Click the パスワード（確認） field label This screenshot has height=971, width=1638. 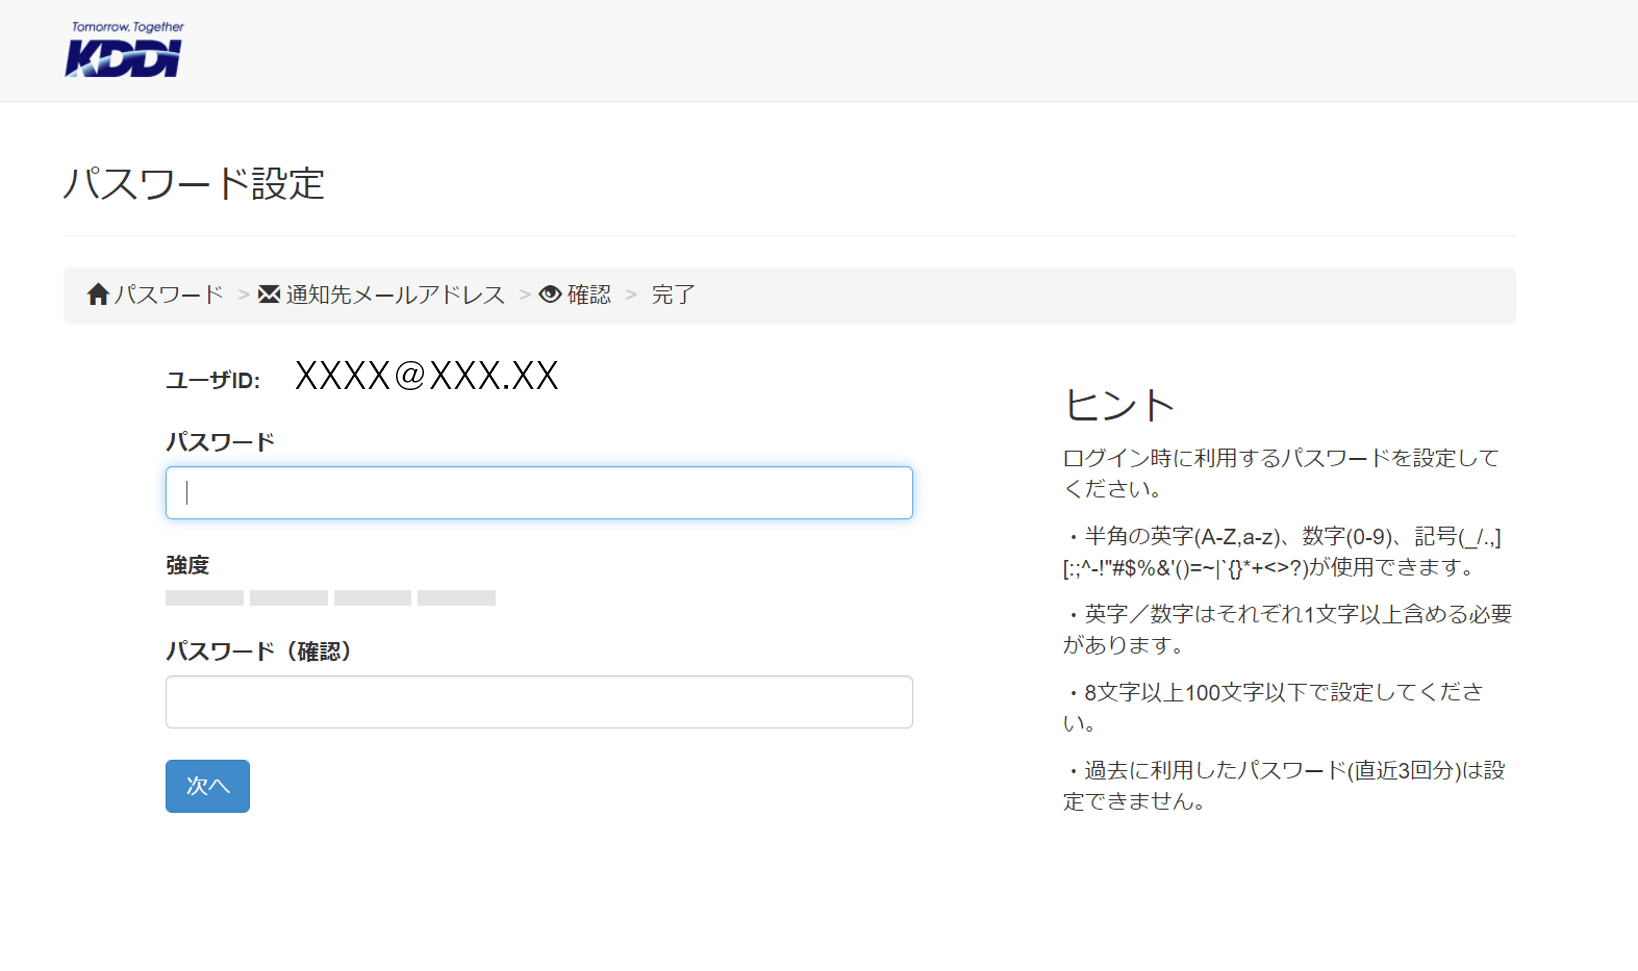pyautogui.click(x=258, y=651)
